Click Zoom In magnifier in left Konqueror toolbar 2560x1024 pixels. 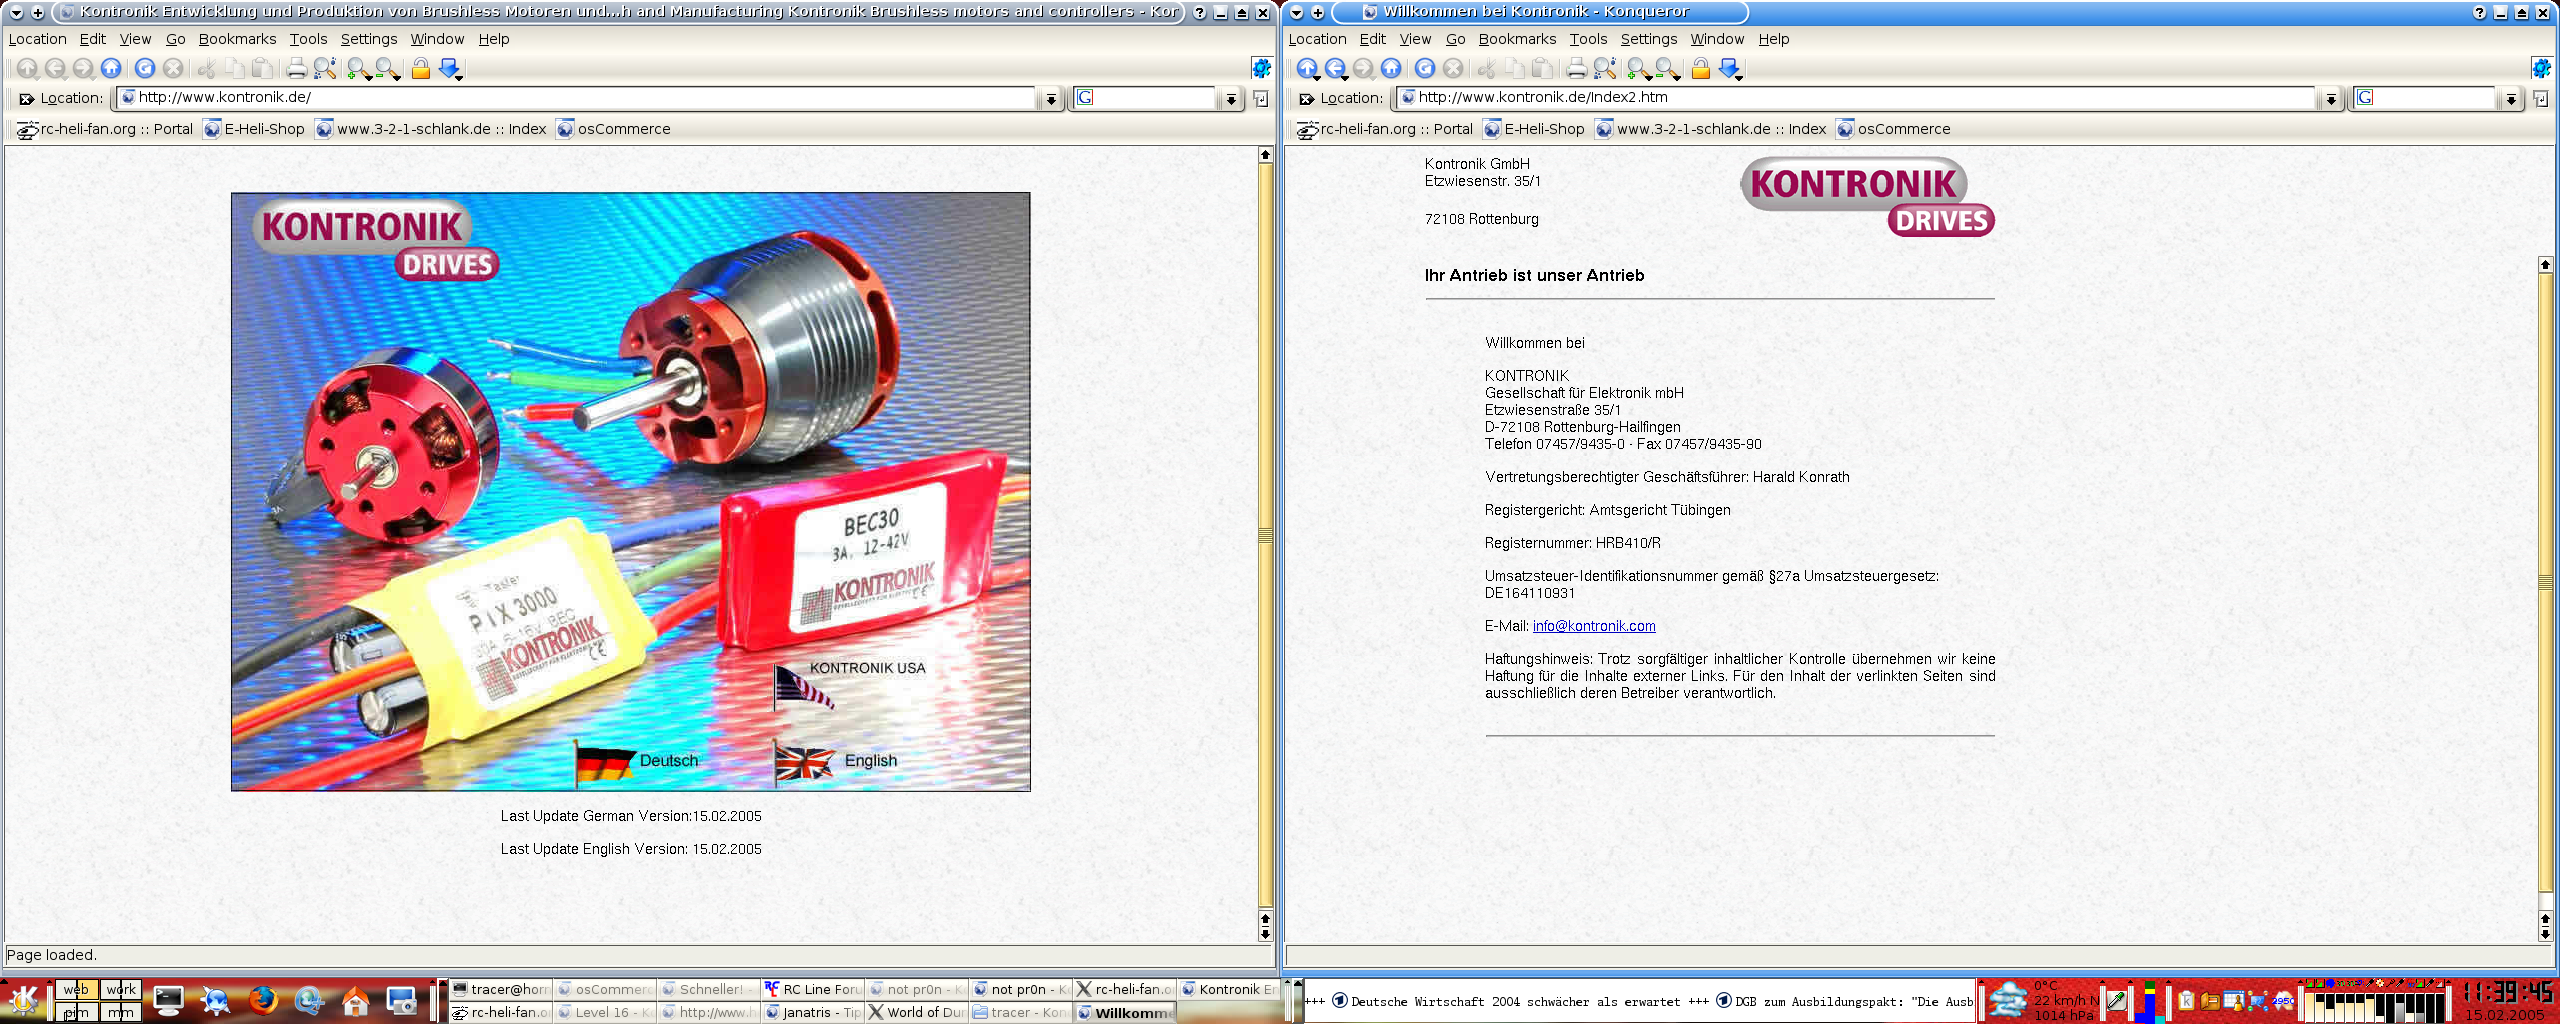(x=358, y=68)
